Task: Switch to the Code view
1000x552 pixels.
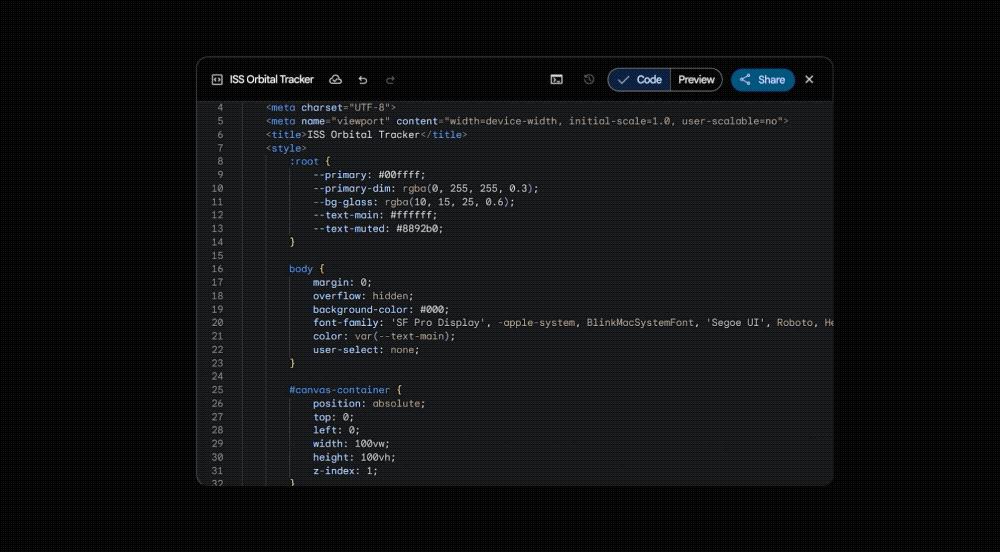Action: click(639, 80)
